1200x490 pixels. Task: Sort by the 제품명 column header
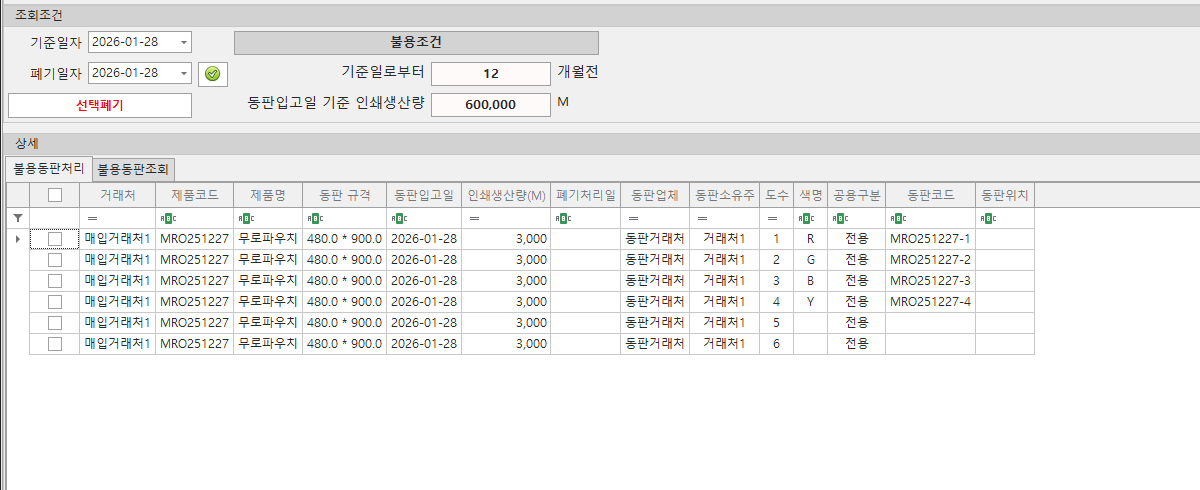tap(268, 195)
